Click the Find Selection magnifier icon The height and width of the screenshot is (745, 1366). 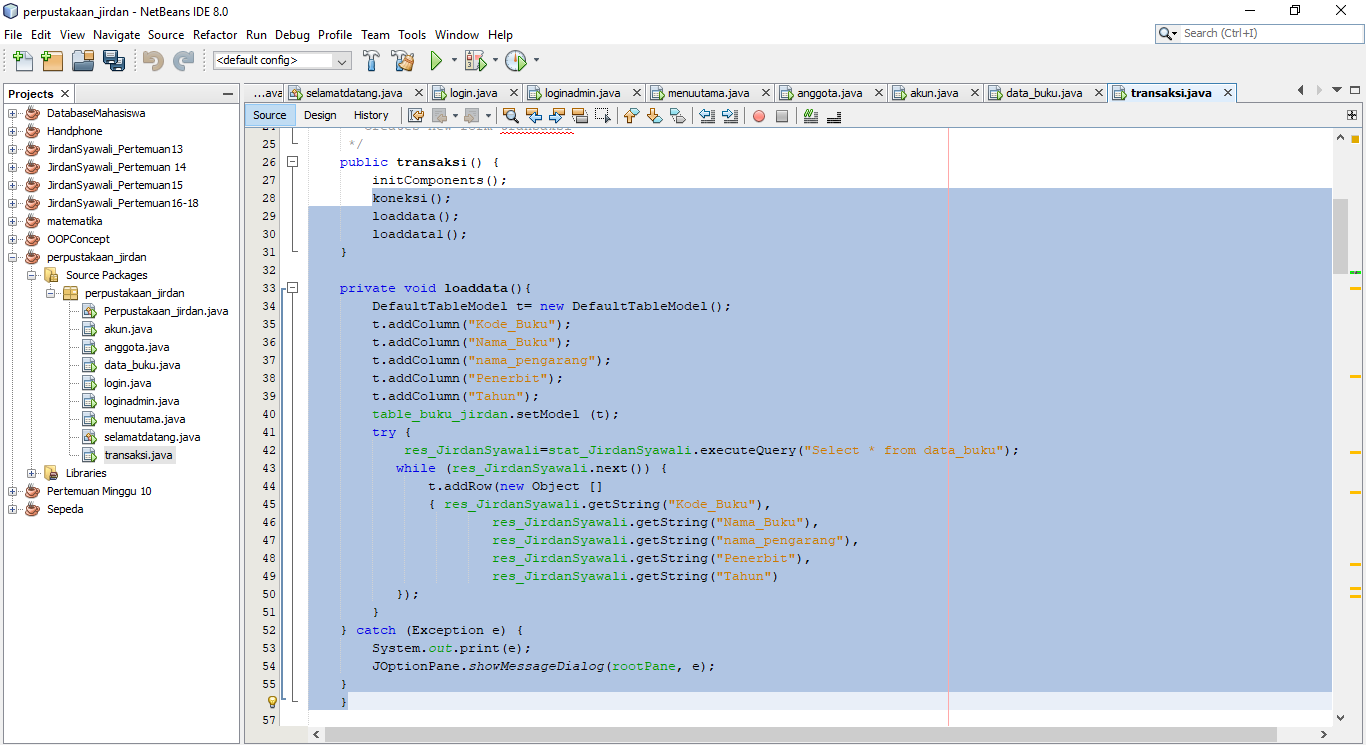511,116
